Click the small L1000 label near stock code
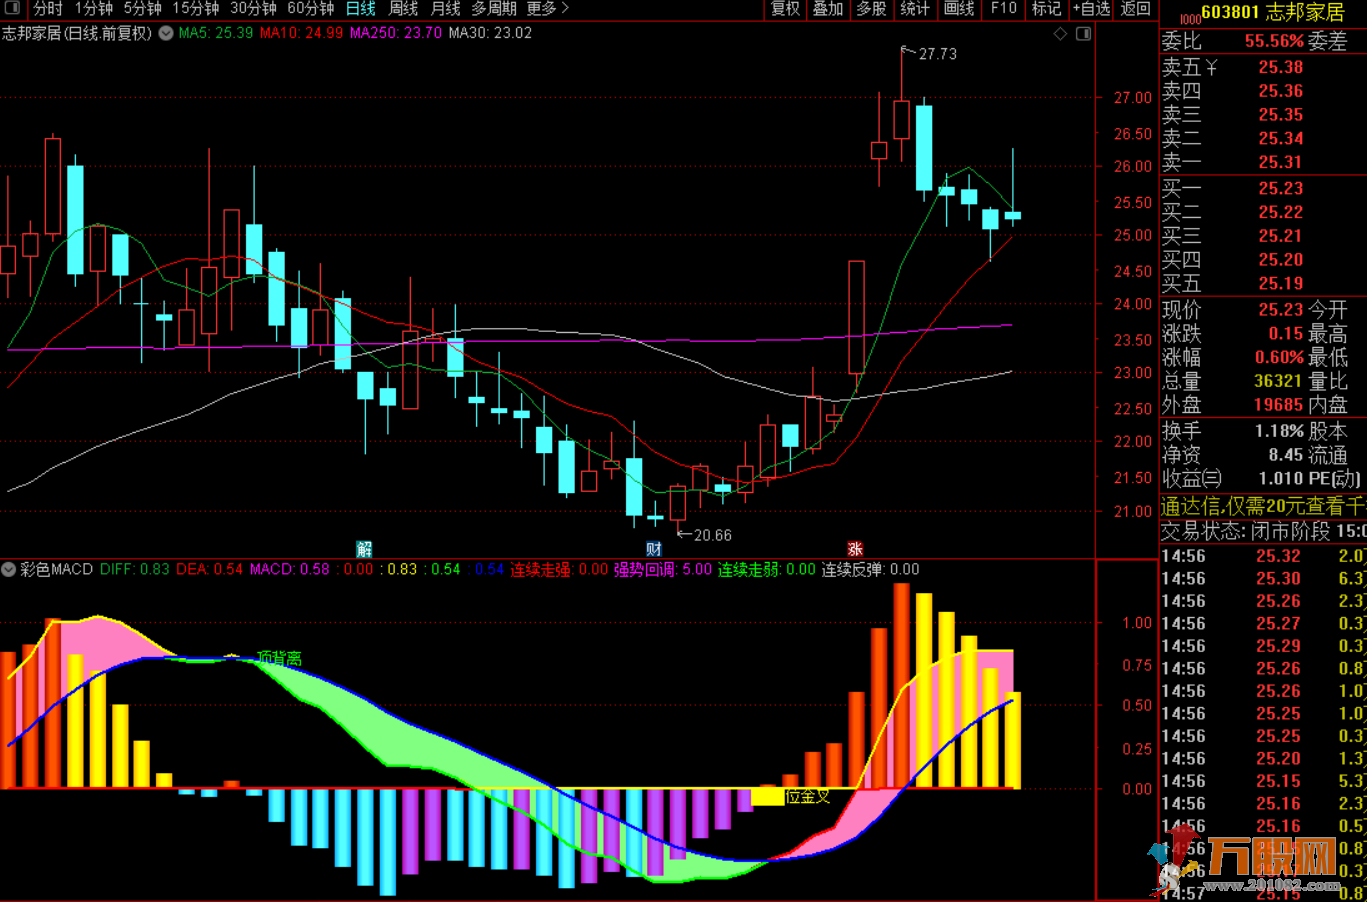Image resolution: width=1367 pixels, height=902 pixels. click(x=1189, y=18)
